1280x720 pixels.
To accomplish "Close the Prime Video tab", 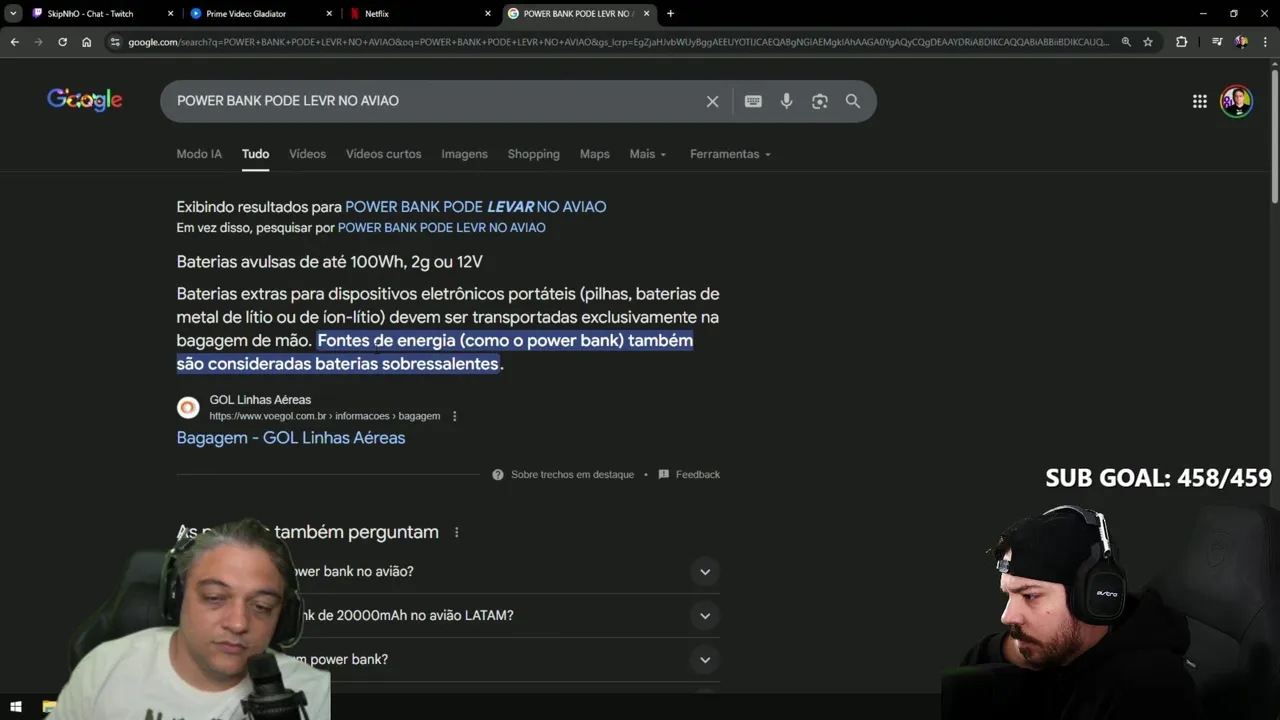I will (329, 14).
